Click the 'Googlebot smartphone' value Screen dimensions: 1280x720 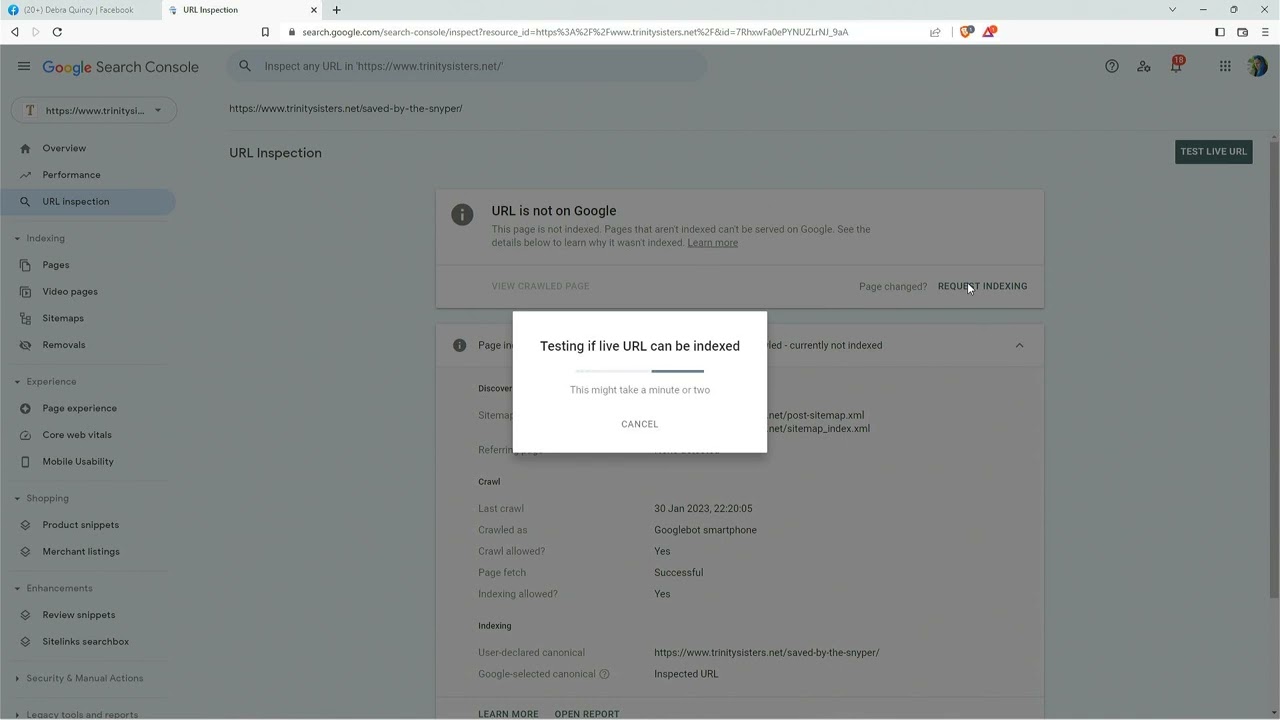pos(705,530)
